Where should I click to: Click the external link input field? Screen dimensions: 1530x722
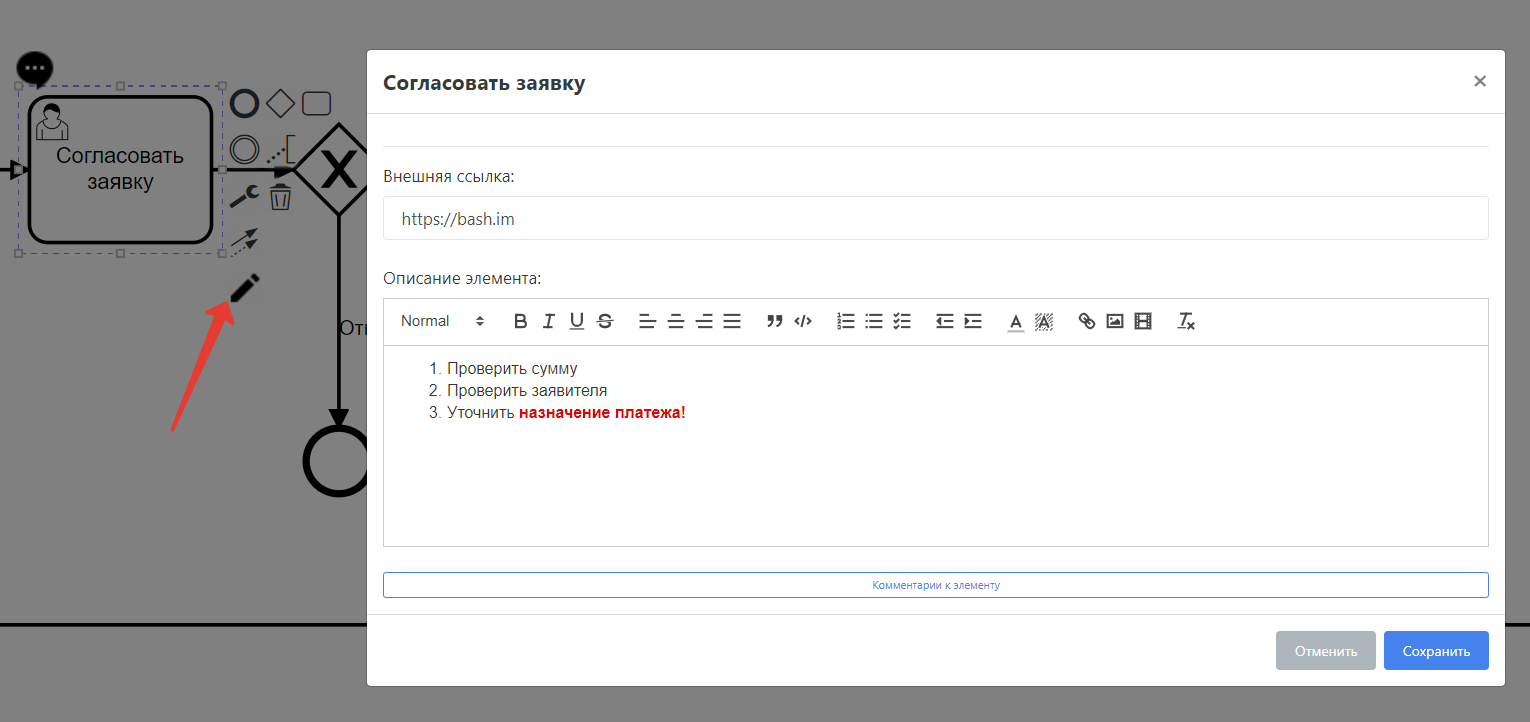coord(936,218)
